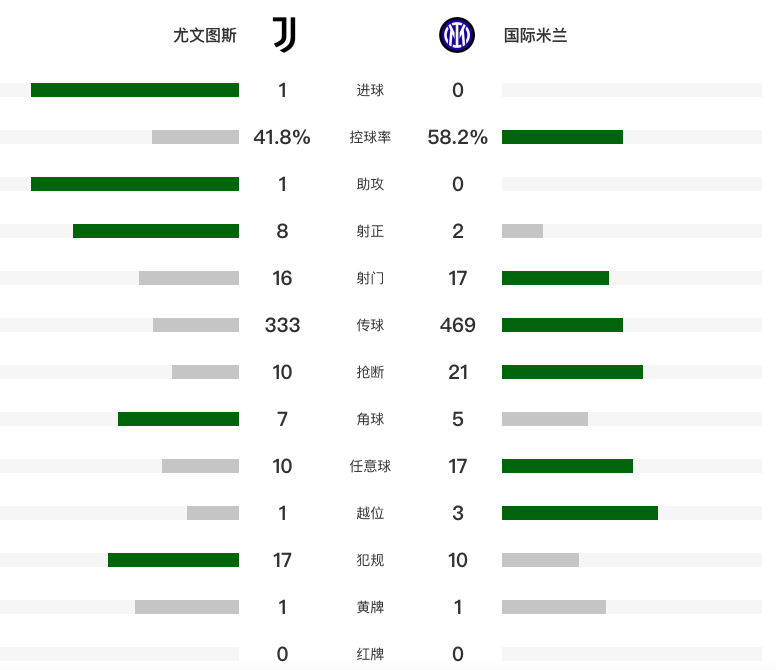Click Inter's green offside bar
Viewport: 776px width, 670px height.
point(580,513)
